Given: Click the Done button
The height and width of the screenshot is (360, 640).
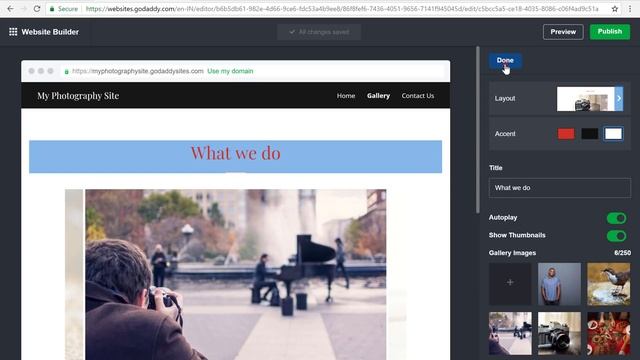Looking at the screenshot, I should pyautogui.click(x=505, y=60).
